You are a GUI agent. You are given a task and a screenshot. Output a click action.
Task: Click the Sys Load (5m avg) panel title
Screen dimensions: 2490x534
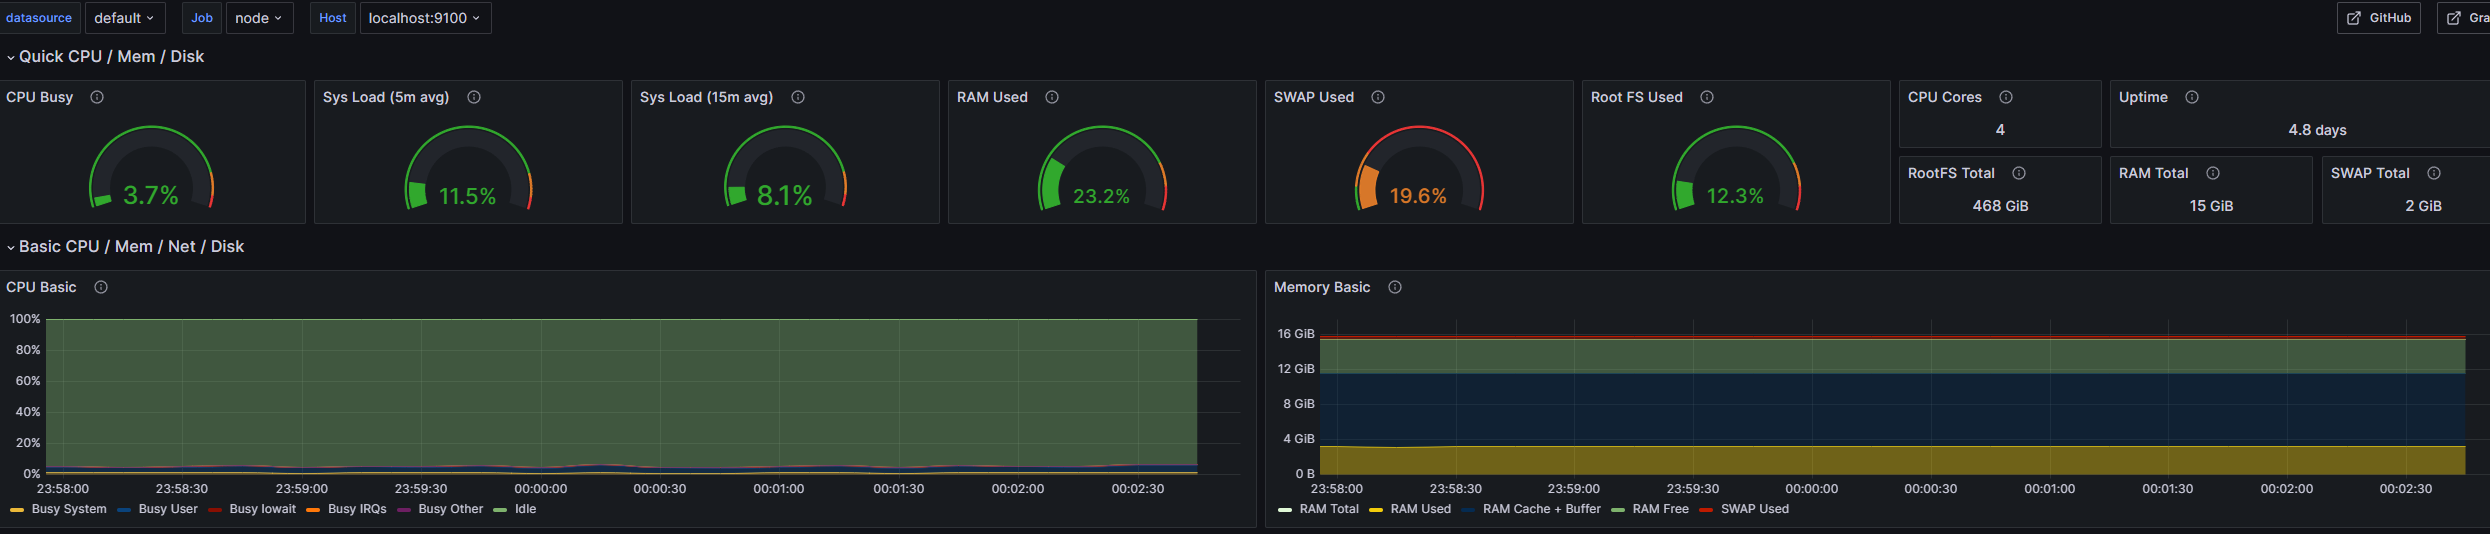386,97
